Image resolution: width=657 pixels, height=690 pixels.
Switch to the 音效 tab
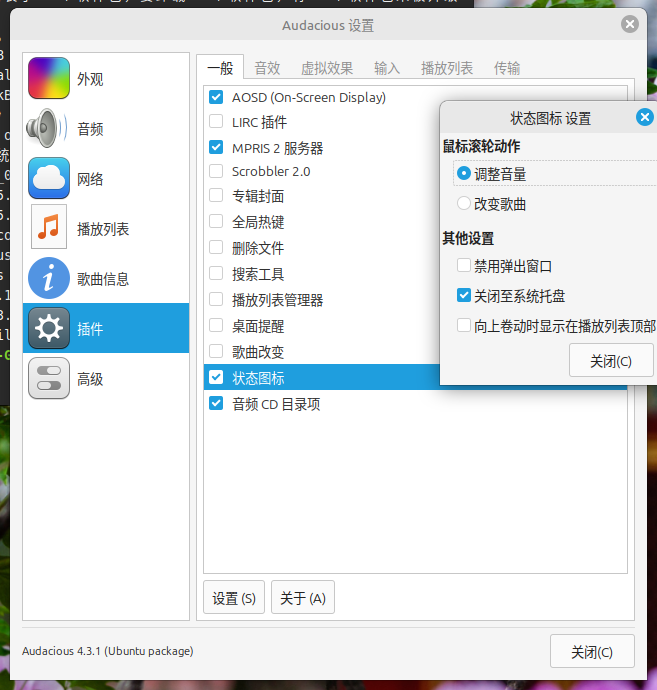[267, 68]
